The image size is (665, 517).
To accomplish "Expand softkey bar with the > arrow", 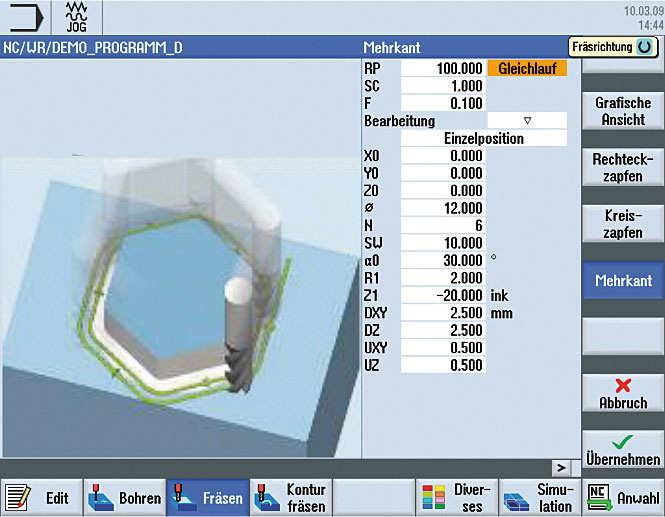I will (562, 467).
